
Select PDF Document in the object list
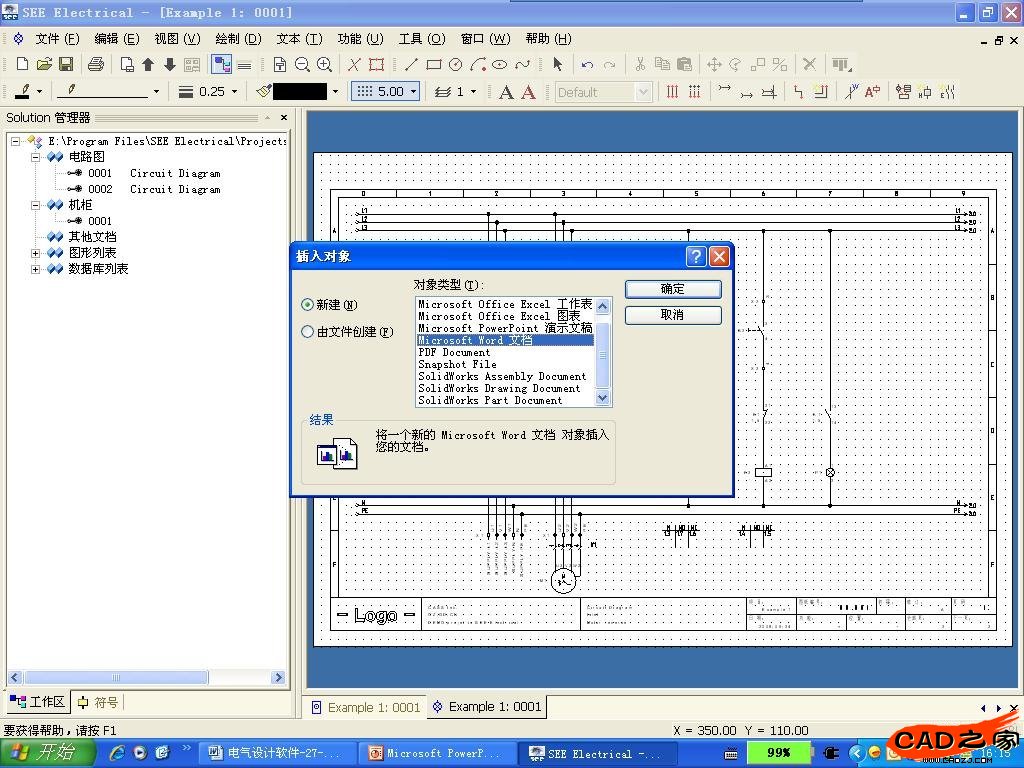454,353
